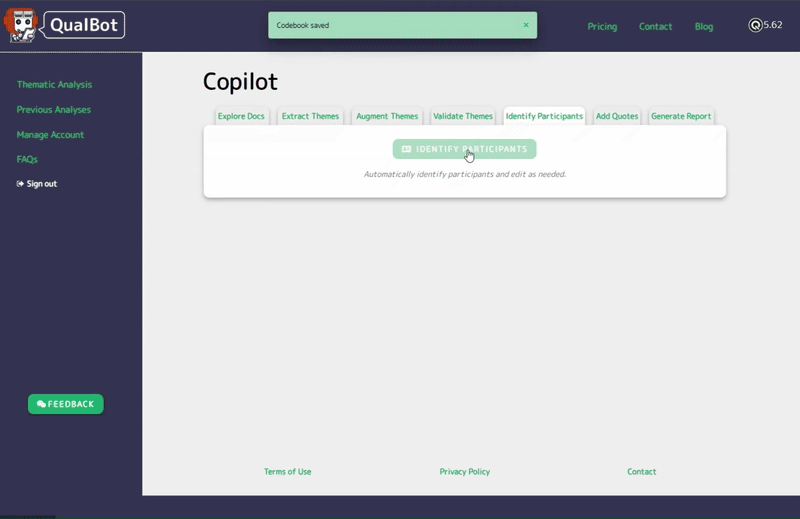Screen dimensions: 800x519
Task: Click the QualBot robot logo icon
Action: click(x=23, y=26)
